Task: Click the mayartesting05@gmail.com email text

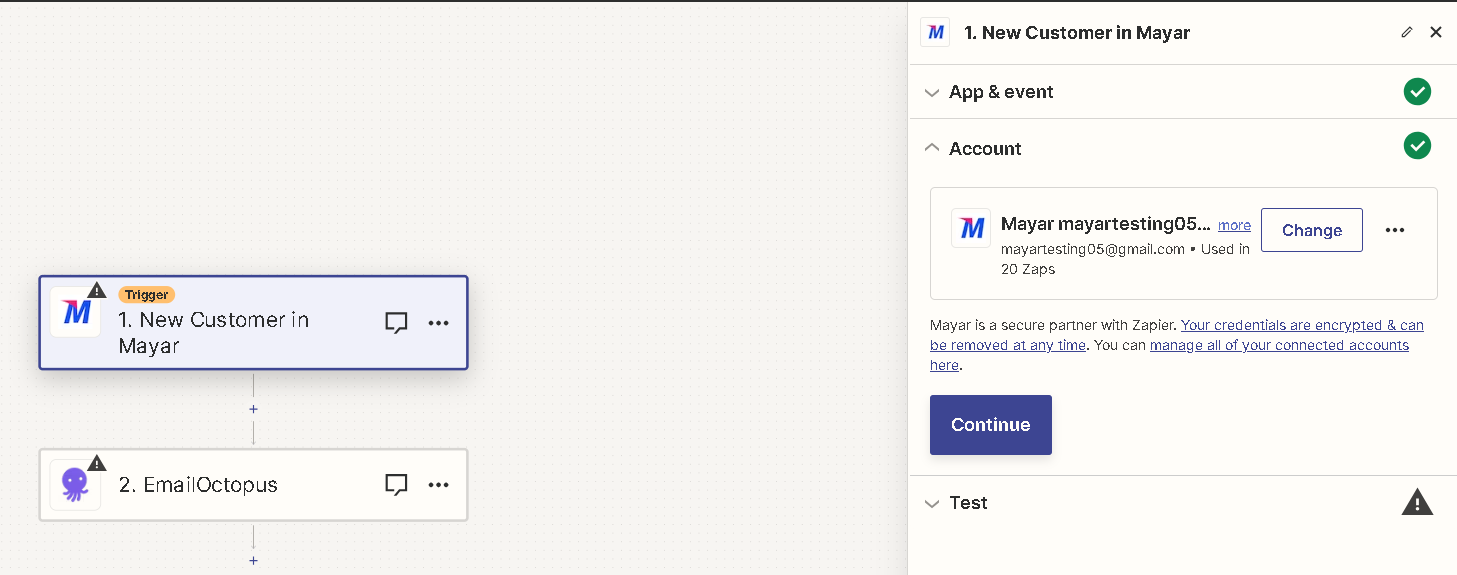Action: 1093,249
